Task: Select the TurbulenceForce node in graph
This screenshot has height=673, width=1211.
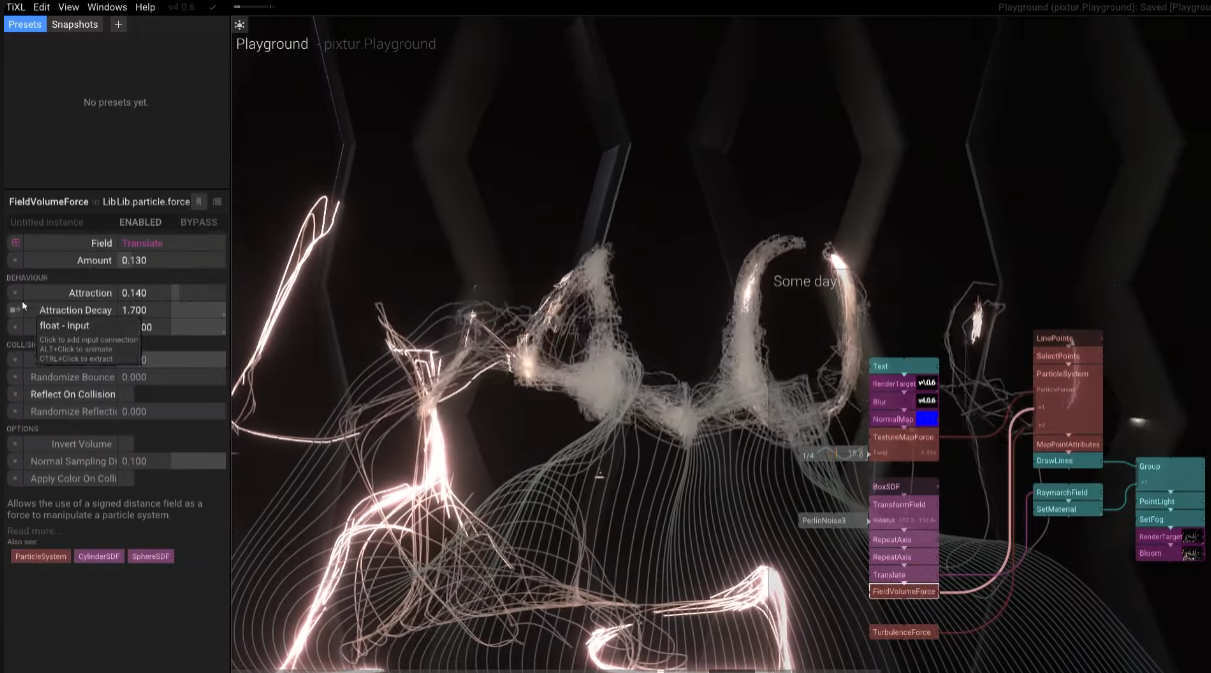Action: (903, 632)
